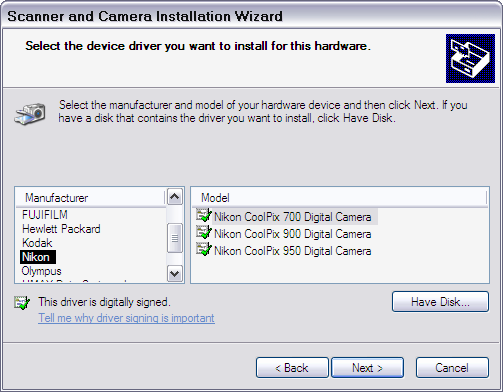
Task: Click the hardware wizard icon in header
Action: (x=470, y=58)
